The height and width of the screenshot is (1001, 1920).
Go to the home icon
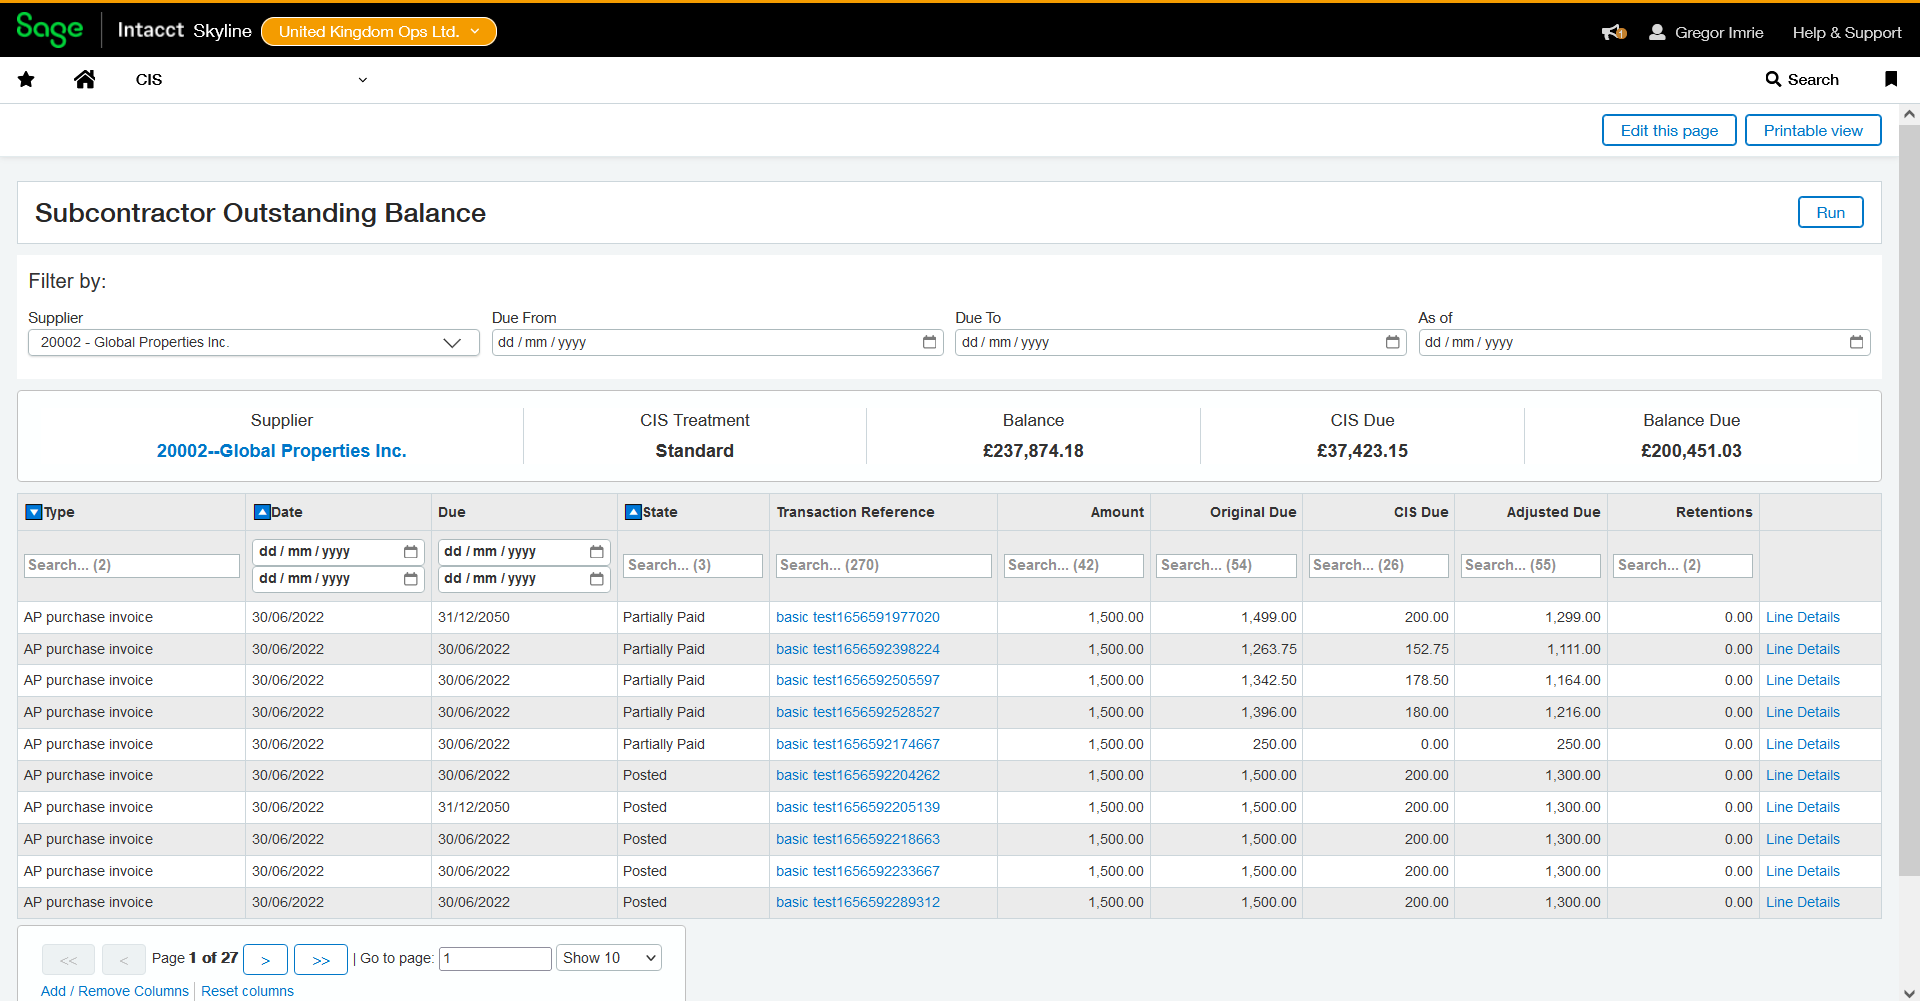[x=85, y=80]
